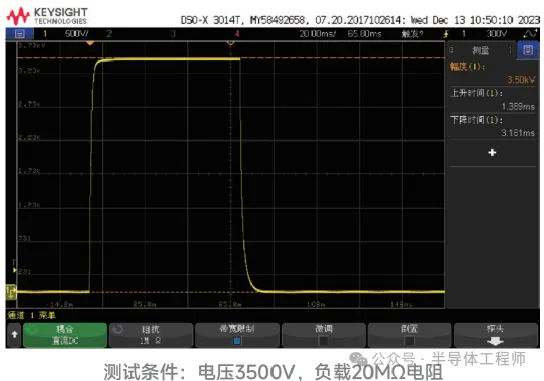
Task: Expand the 测量 measurement panel header
Action: tap(481, 50)
